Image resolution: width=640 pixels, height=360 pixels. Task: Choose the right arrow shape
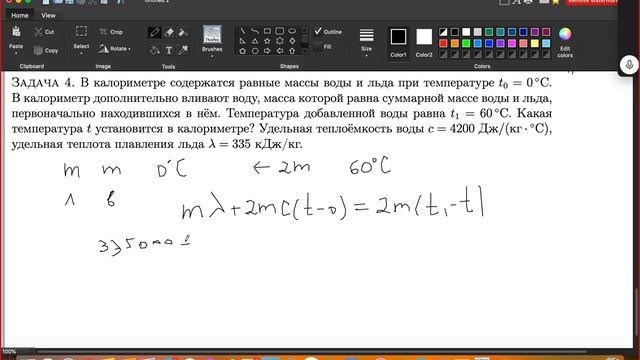click(x=267, y=51)
